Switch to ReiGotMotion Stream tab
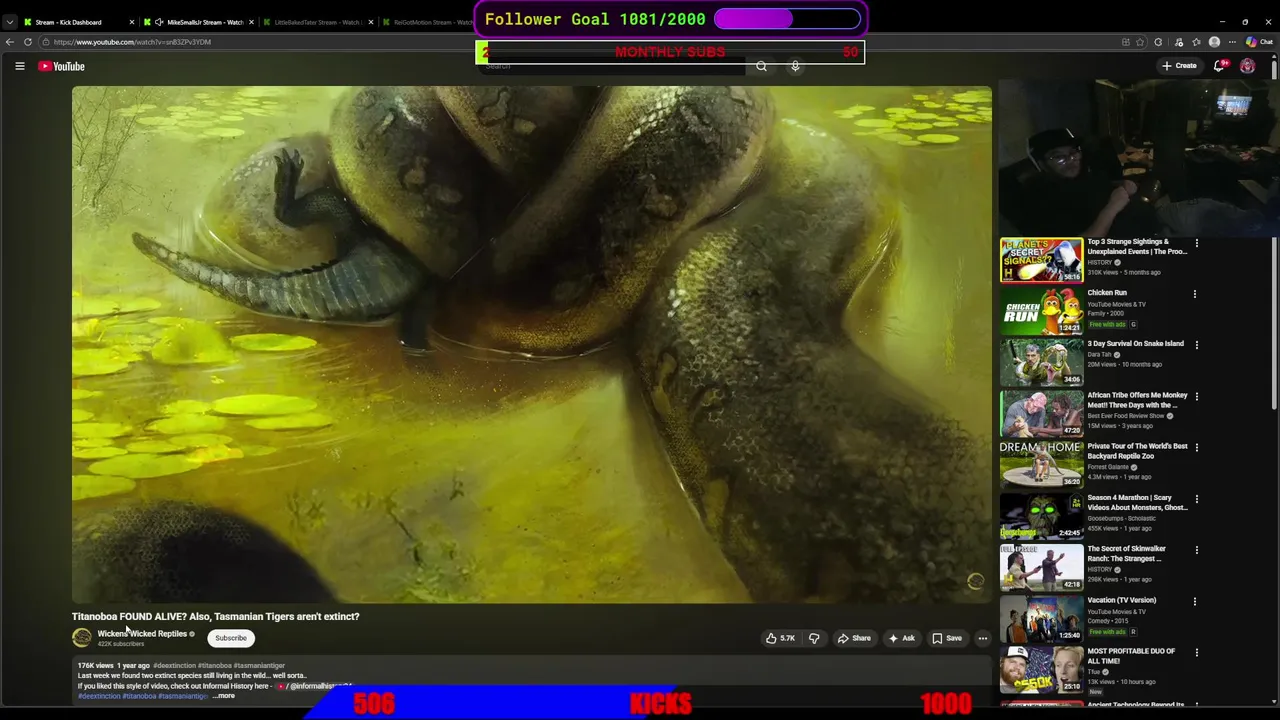Viewport: 1280px width, 720px height. 428,22
